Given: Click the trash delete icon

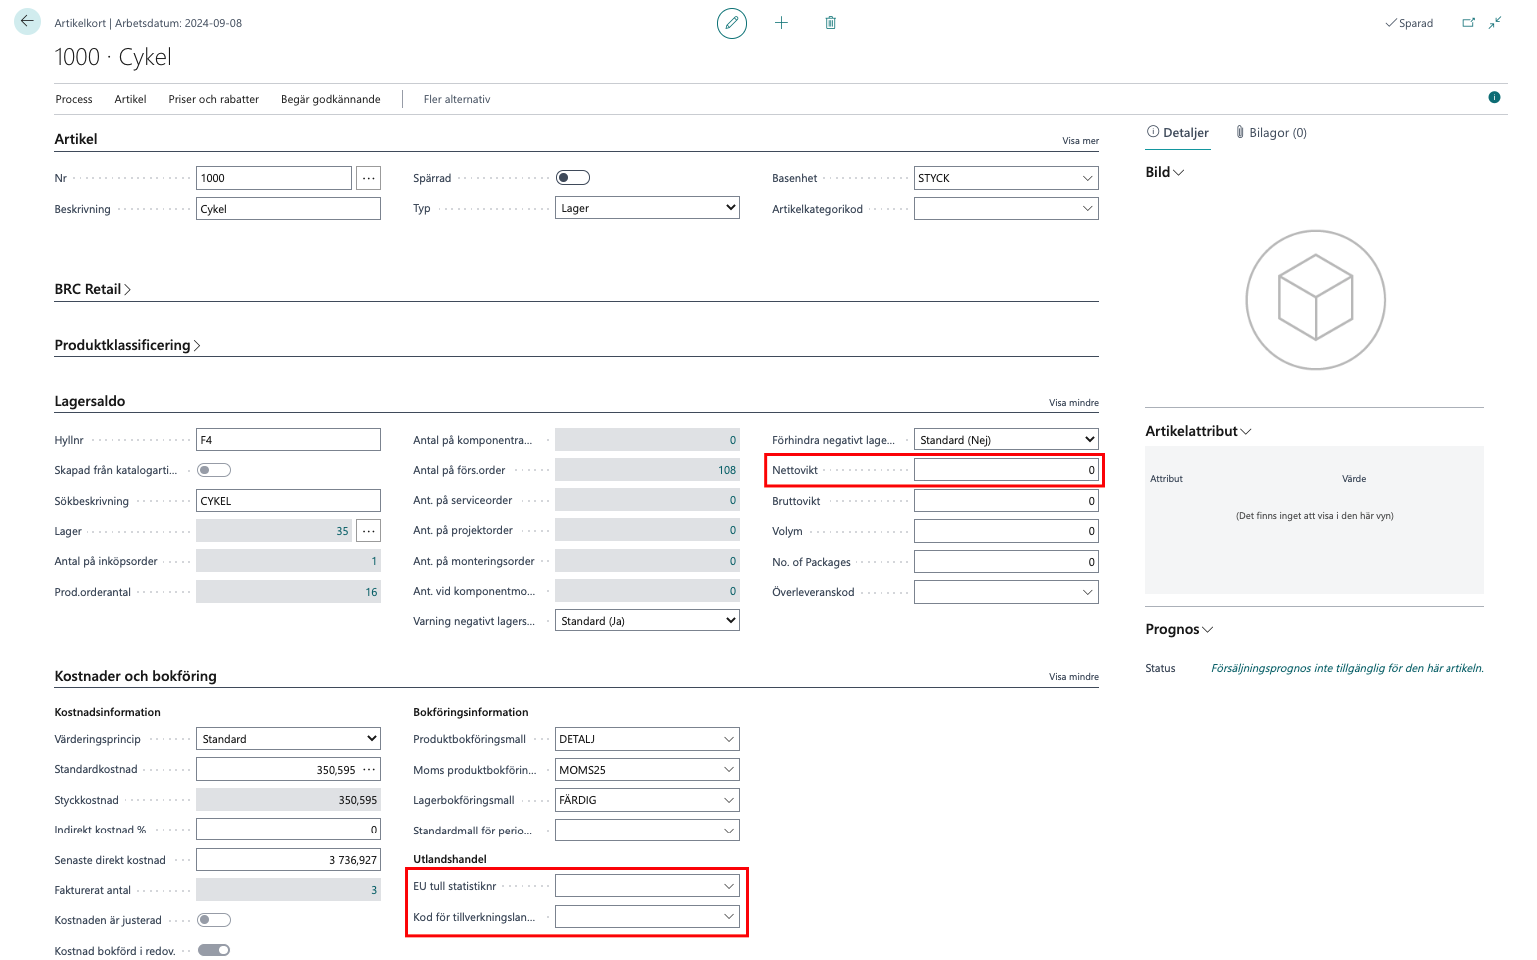Looking at the screenshot, I should 830,23.
